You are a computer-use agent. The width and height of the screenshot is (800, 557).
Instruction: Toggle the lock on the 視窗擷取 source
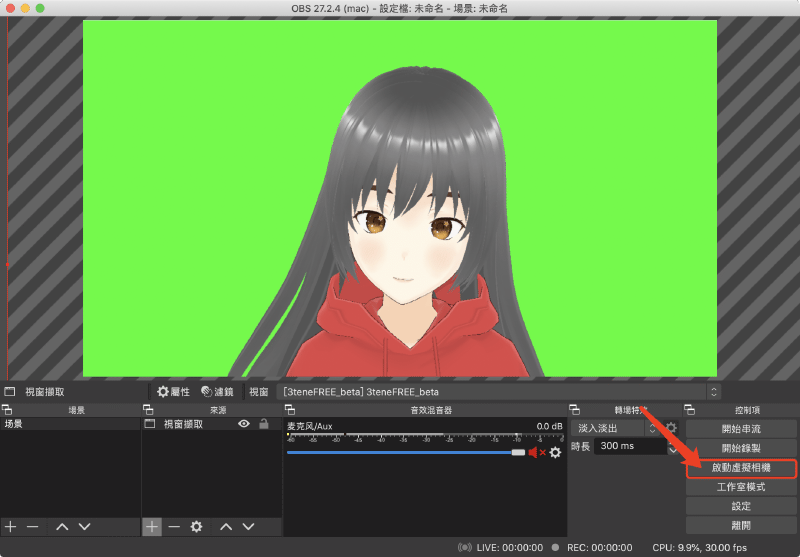pos(264,424)
